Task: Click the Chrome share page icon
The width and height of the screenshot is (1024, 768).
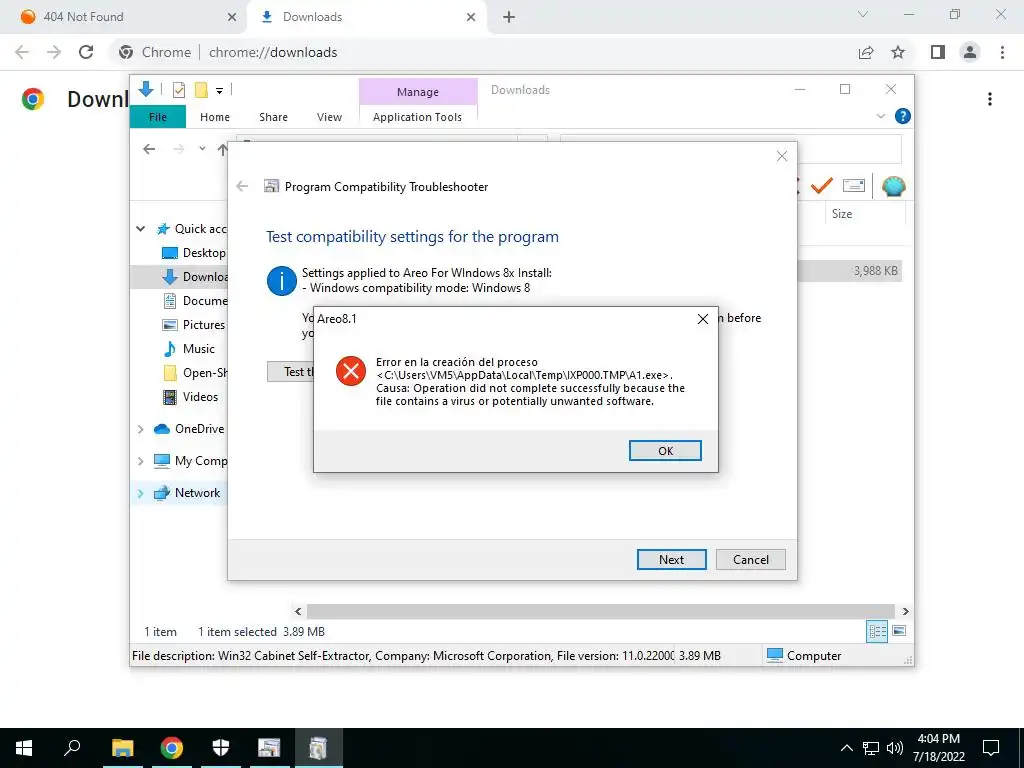Action: [x=866, y=52]
